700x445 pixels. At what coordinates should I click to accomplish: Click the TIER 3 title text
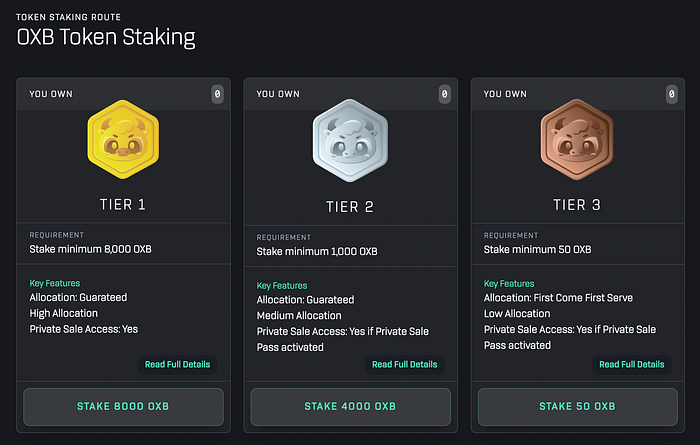577,206
